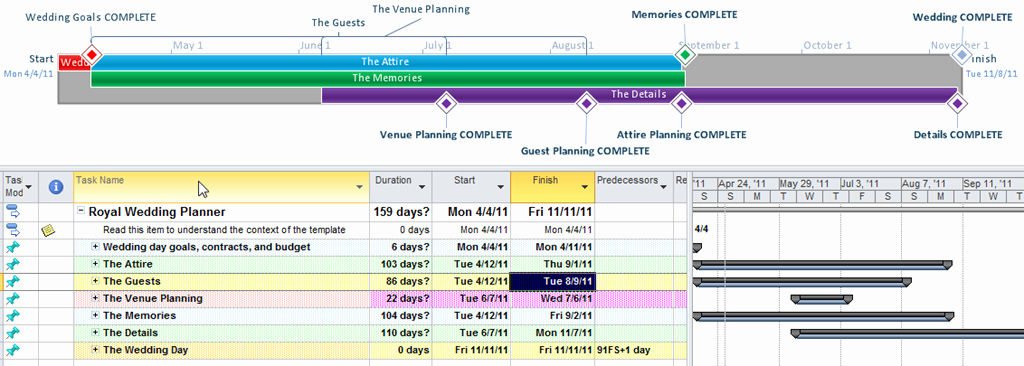
Task: Click the Gantt summary bar for The Details
Action: click(x=908, y=333)
